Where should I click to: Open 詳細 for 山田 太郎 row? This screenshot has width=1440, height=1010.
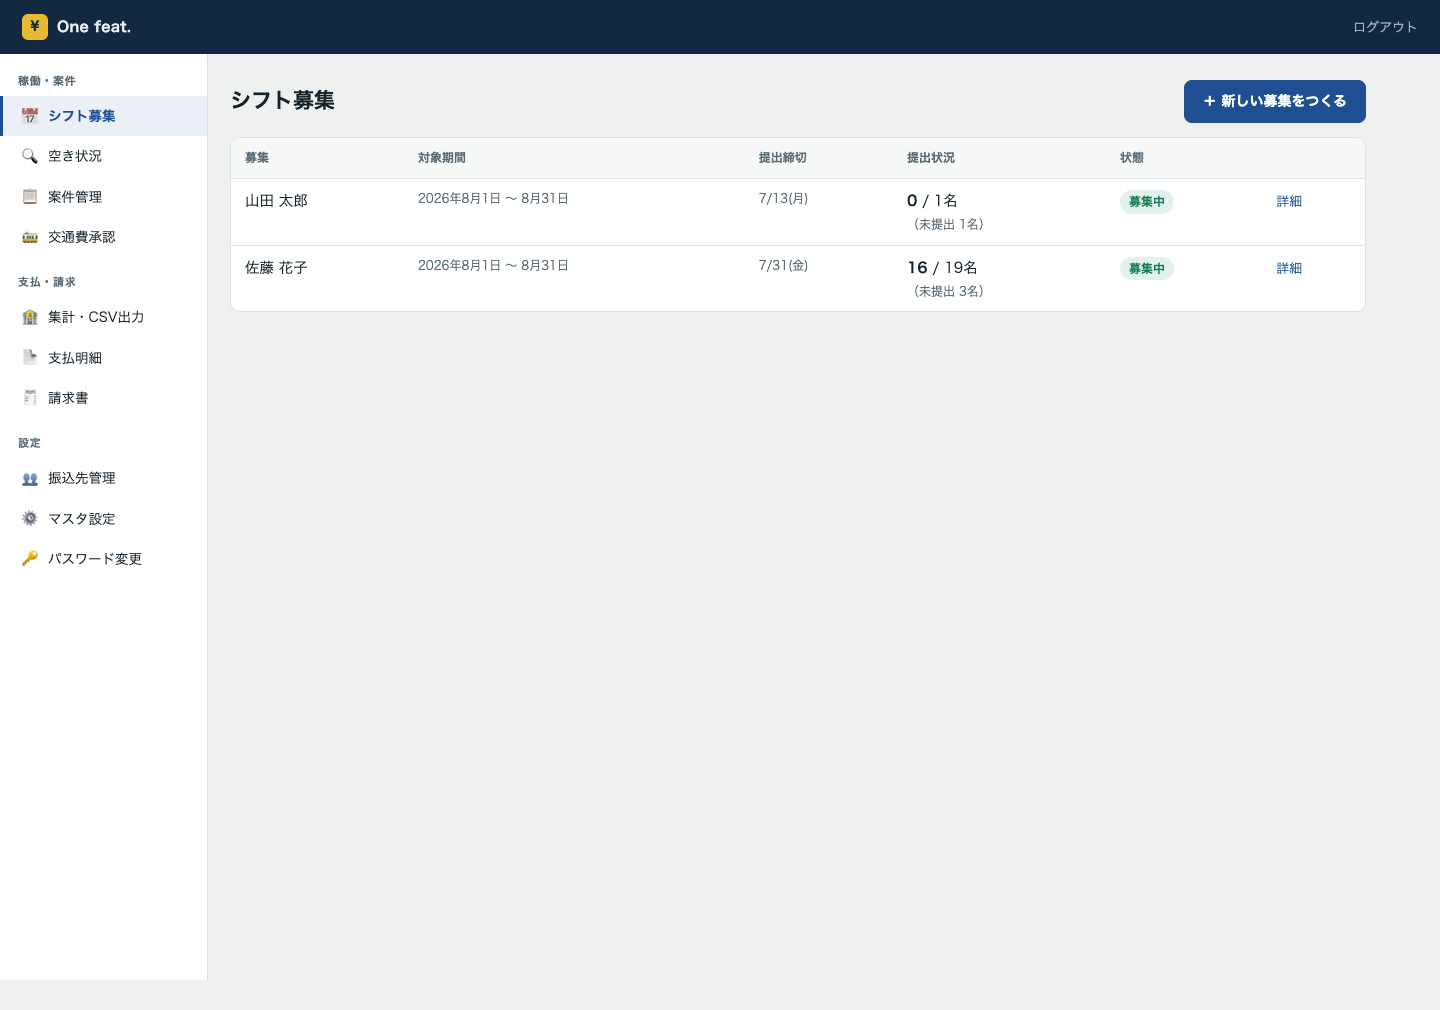coord(1289,201)
